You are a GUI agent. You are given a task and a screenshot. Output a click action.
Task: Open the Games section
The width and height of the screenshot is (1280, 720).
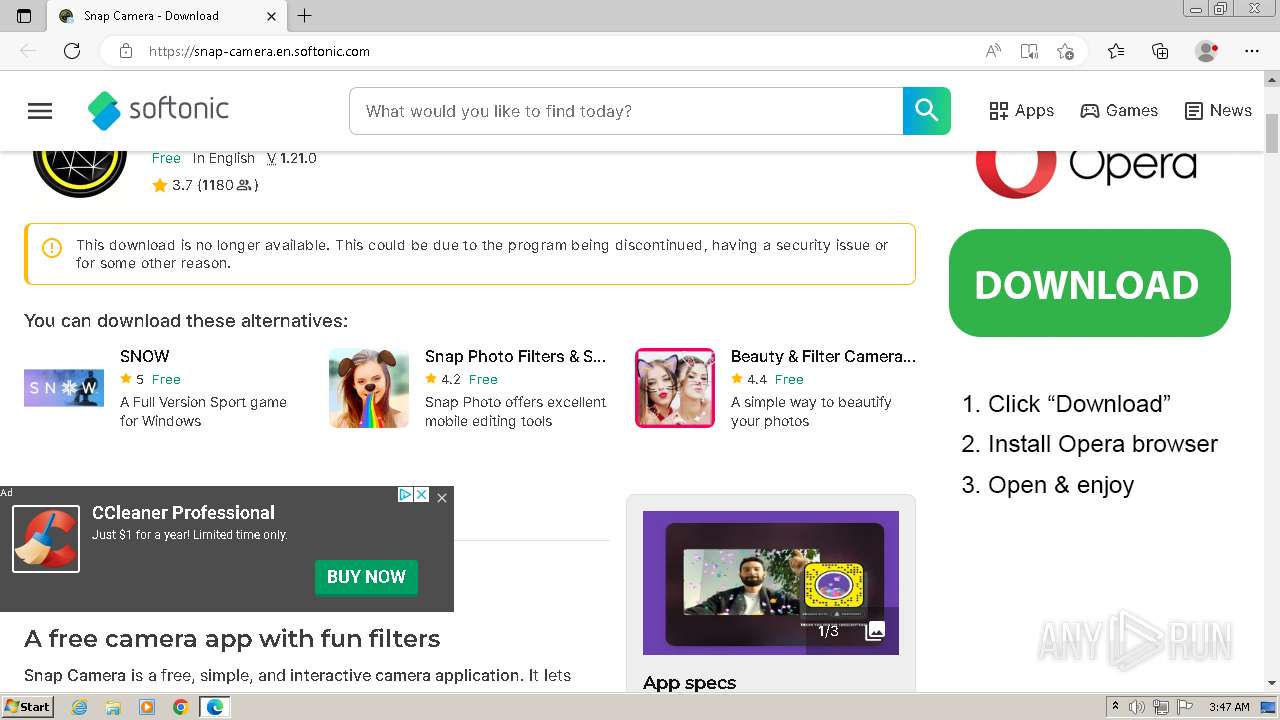pos(1119,111)
